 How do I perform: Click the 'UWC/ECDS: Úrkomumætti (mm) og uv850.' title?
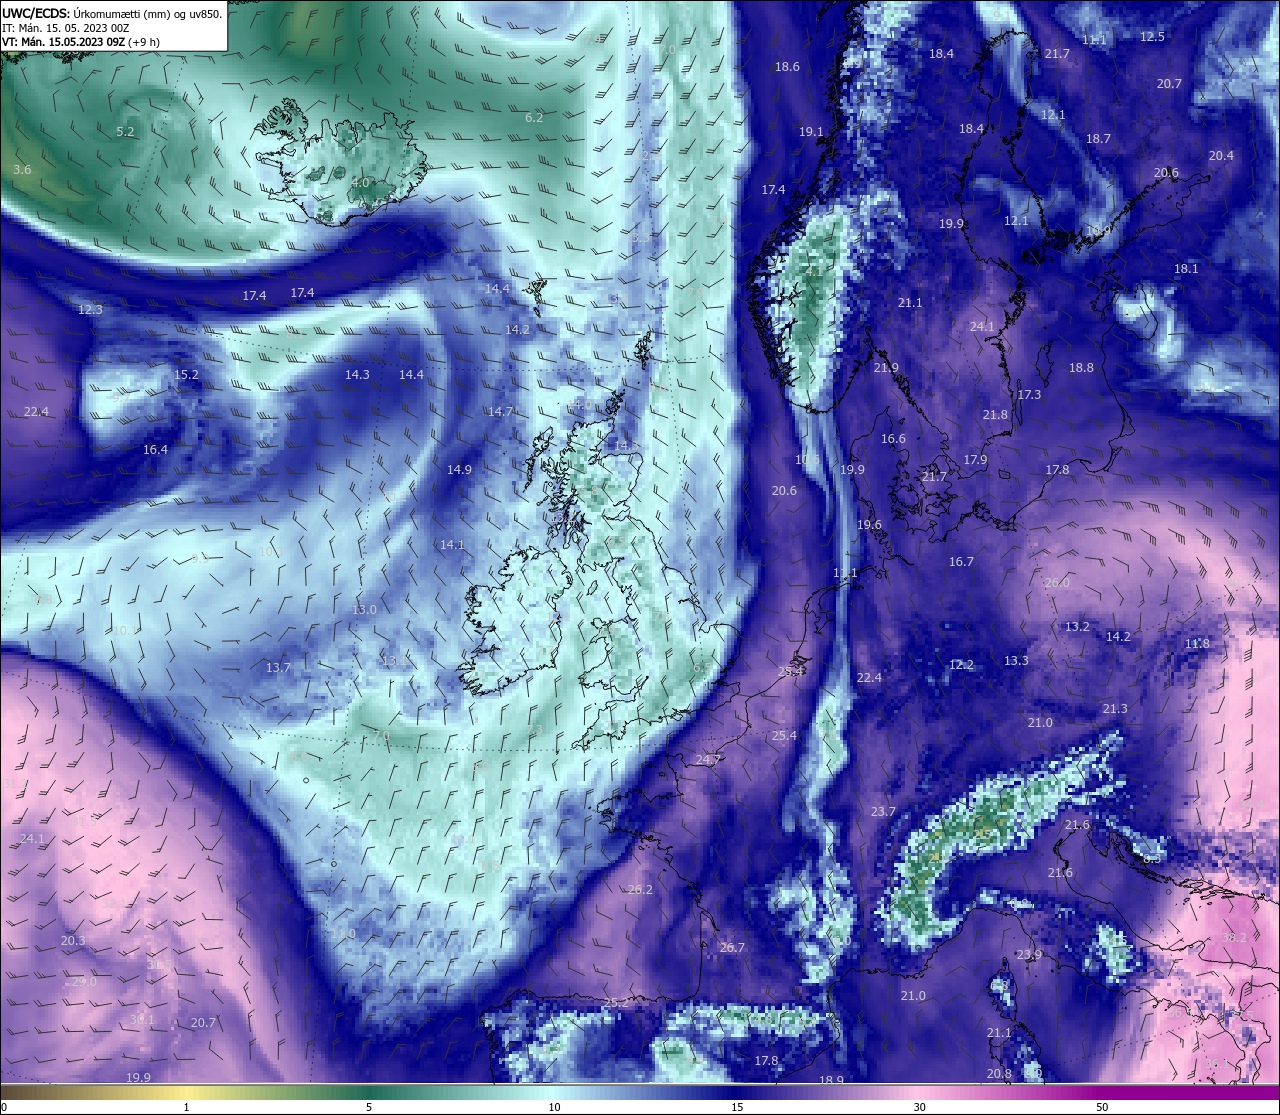pyautogui.click(x=112, y=13)
